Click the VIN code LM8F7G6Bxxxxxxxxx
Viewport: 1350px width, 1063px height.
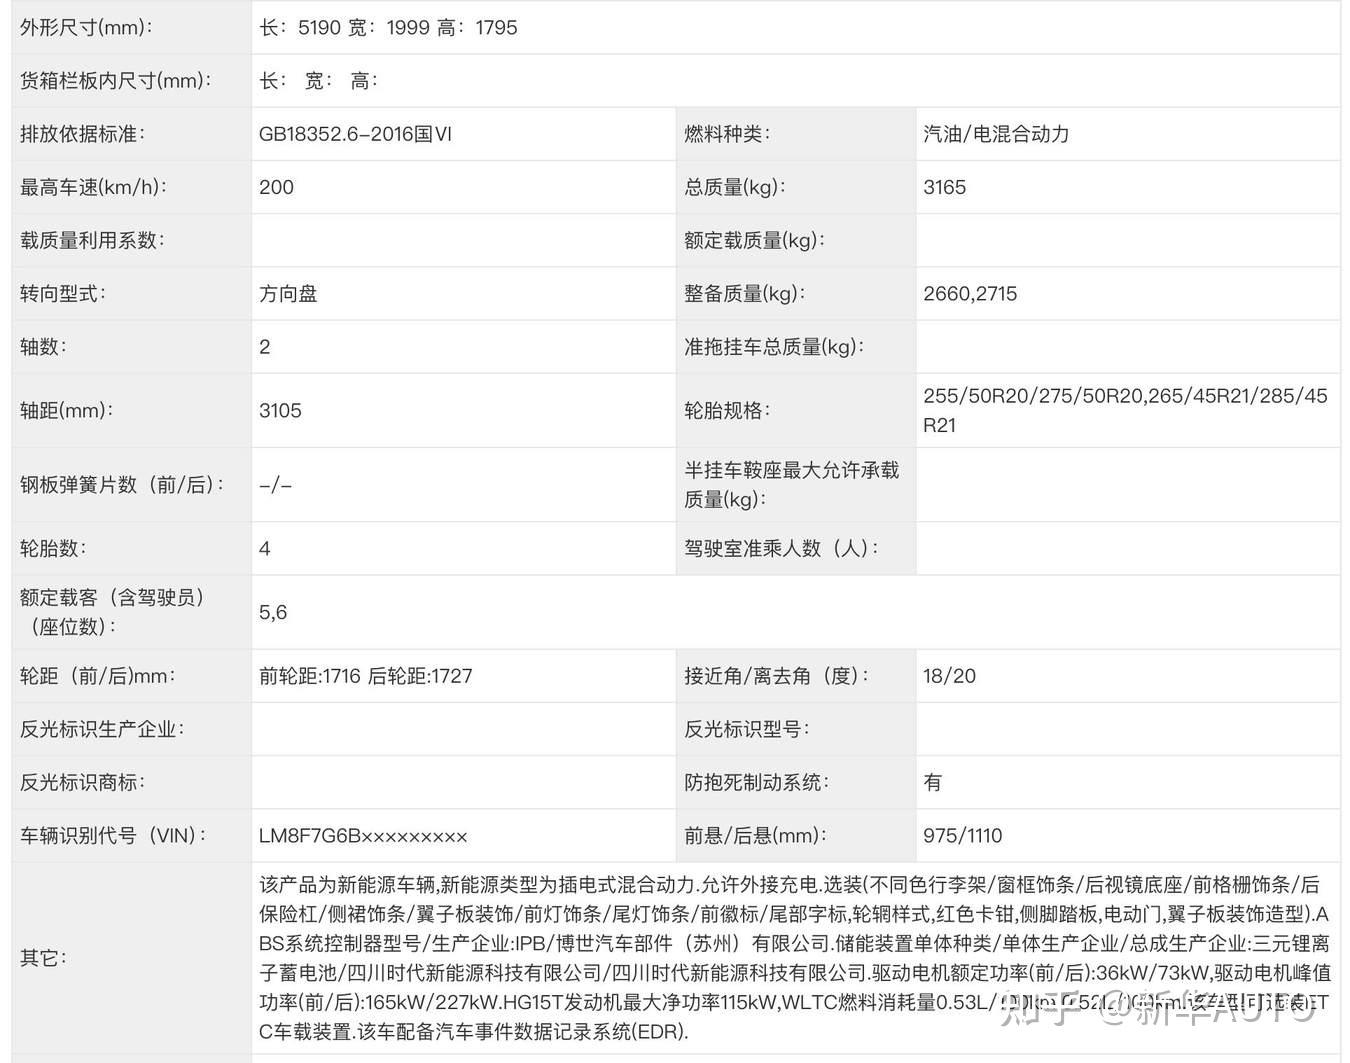click(x=362, y=835)
